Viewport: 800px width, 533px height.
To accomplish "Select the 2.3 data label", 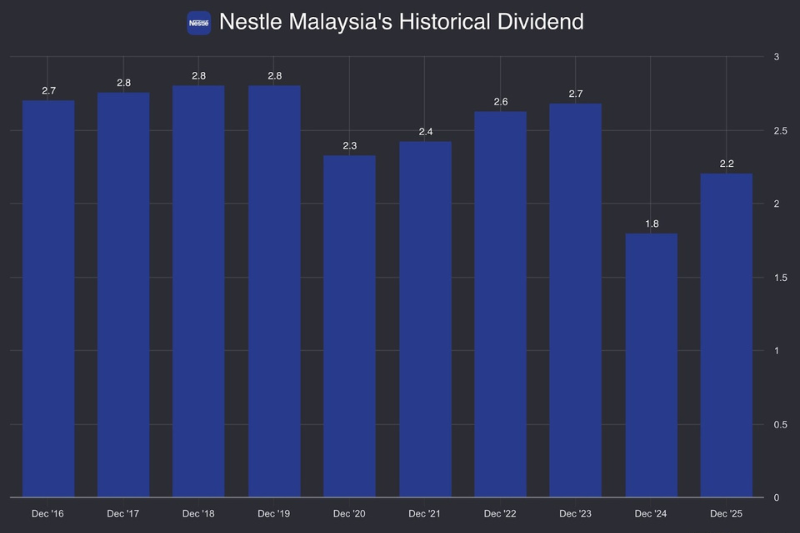I will point(349,146).
